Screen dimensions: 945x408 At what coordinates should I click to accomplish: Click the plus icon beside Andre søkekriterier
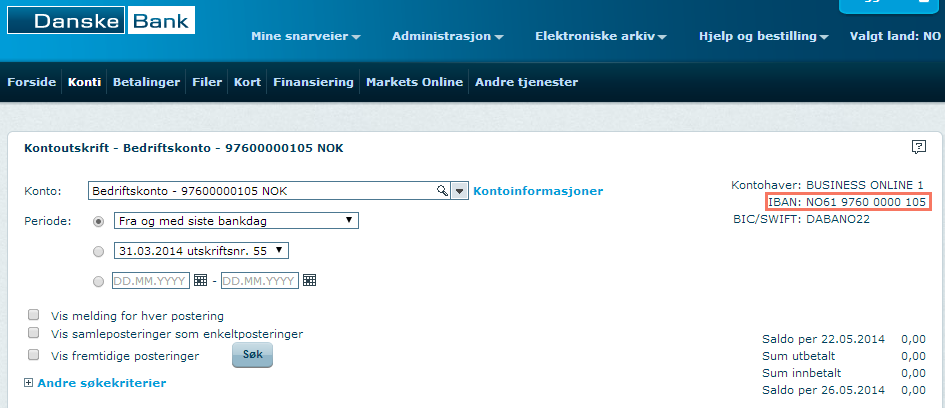28,383
